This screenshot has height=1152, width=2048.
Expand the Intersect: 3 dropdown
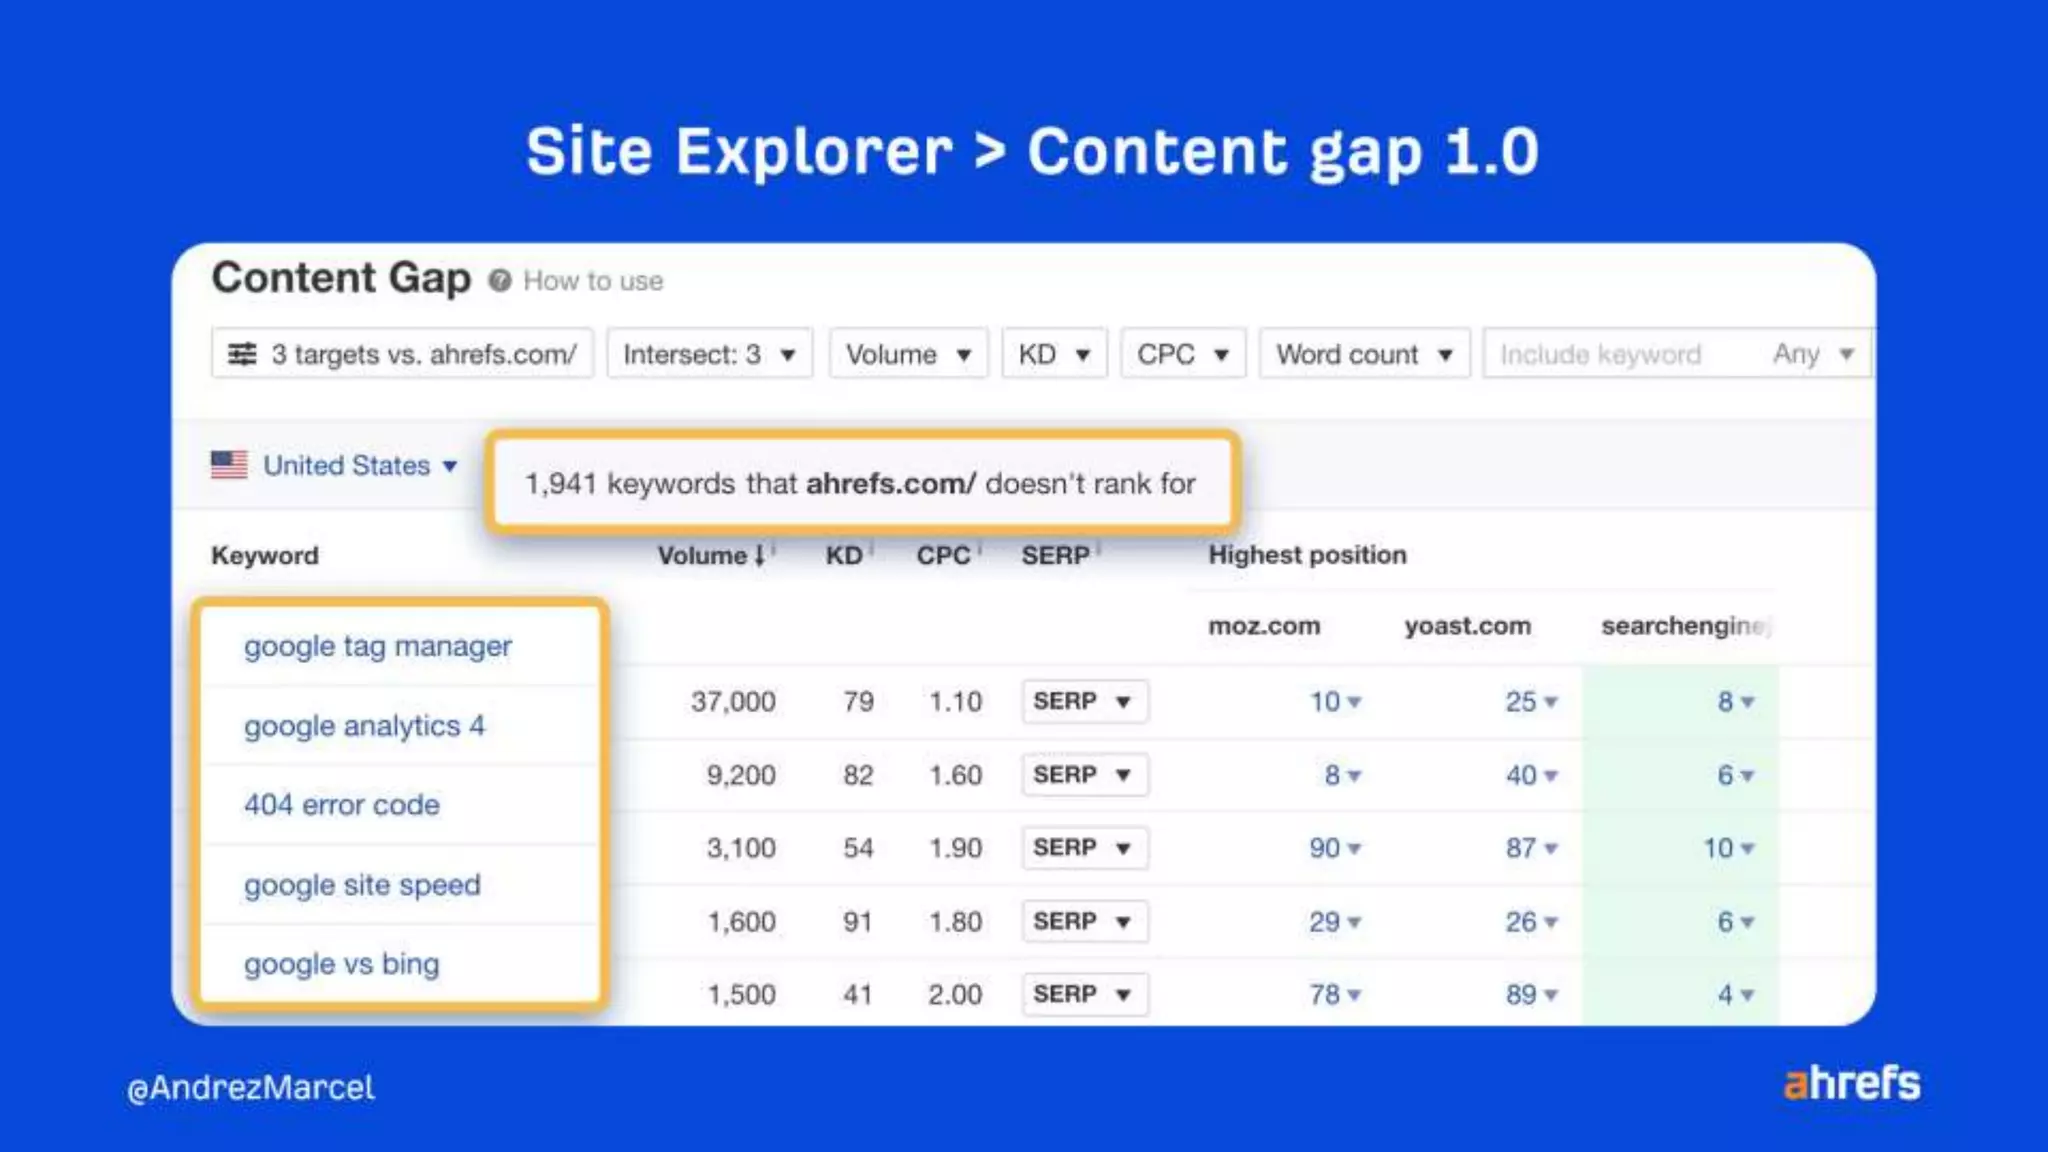pos(709,354)
